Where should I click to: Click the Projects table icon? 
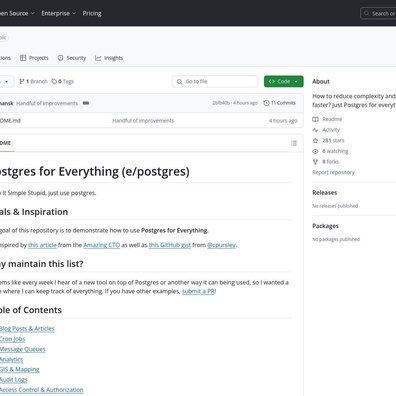point(23,58)
